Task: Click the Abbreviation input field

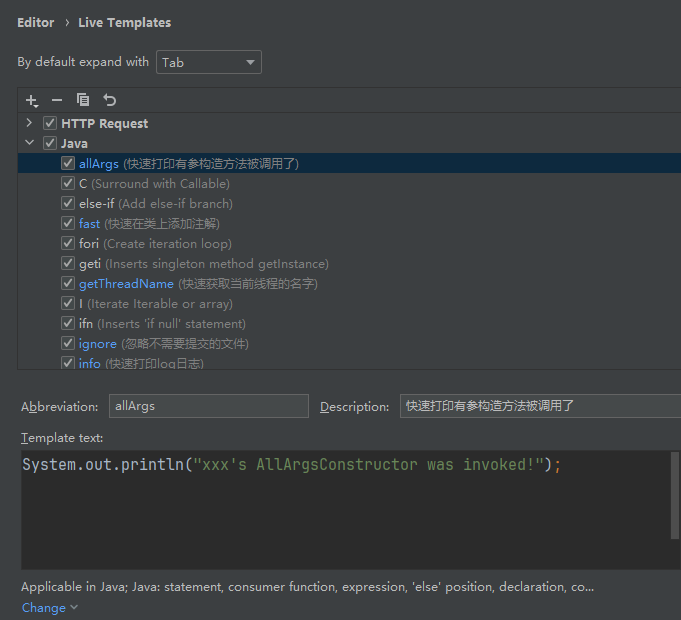Action: point(209,406)
